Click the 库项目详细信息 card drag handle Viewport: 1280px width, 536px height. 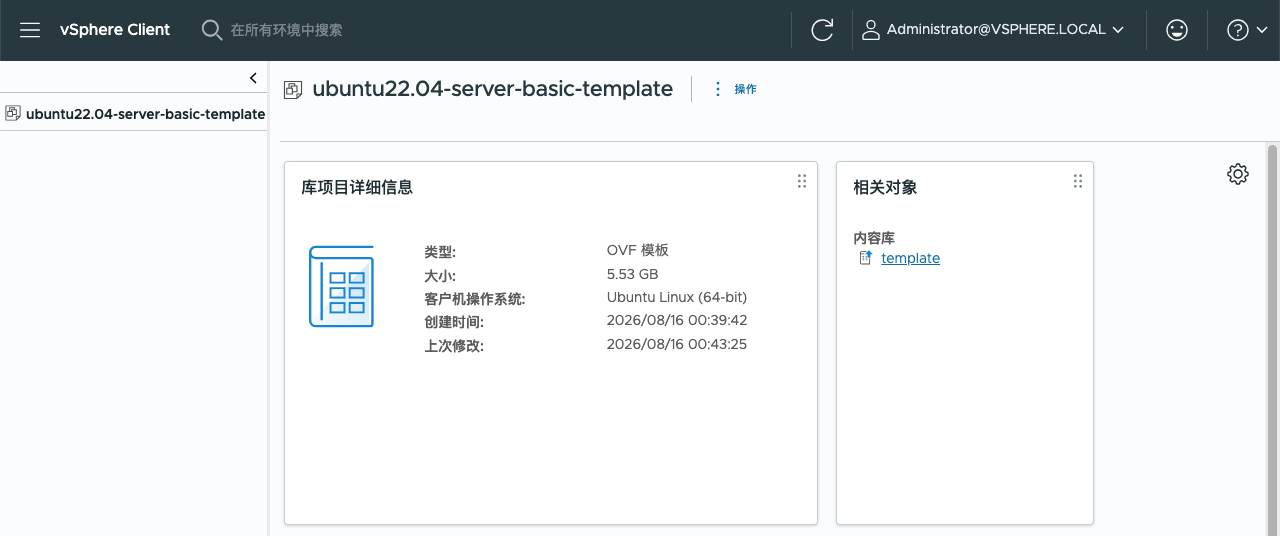click(x=801, y=181)
